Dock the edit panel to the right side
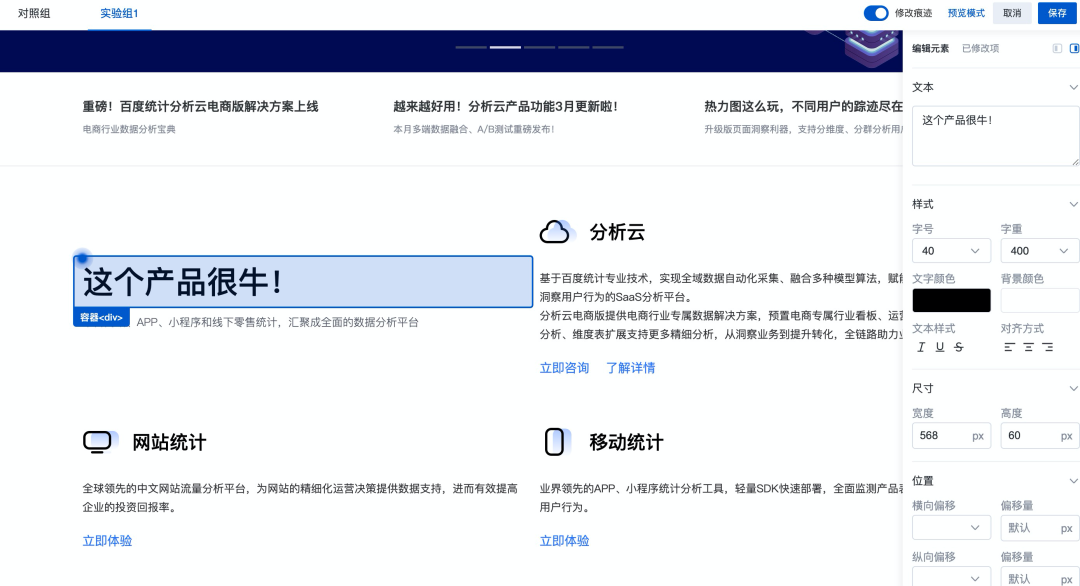The height and width of the screenshot is (586, 1080). (x=1074, y=48)
